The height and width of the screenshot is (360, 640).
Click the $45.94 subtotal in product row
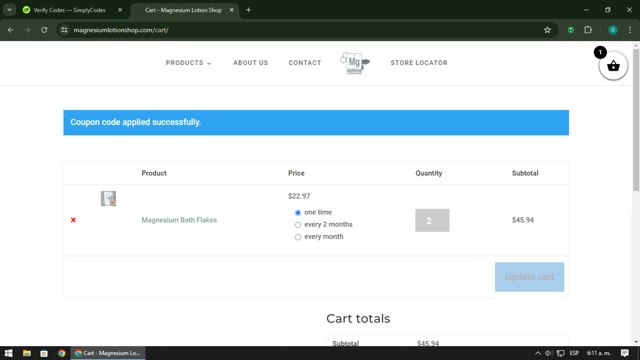523,220
